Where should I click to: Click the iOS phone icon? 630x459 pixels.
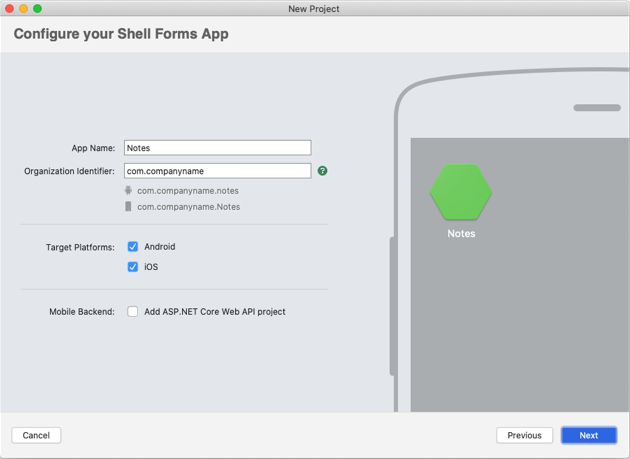point(128,207)
